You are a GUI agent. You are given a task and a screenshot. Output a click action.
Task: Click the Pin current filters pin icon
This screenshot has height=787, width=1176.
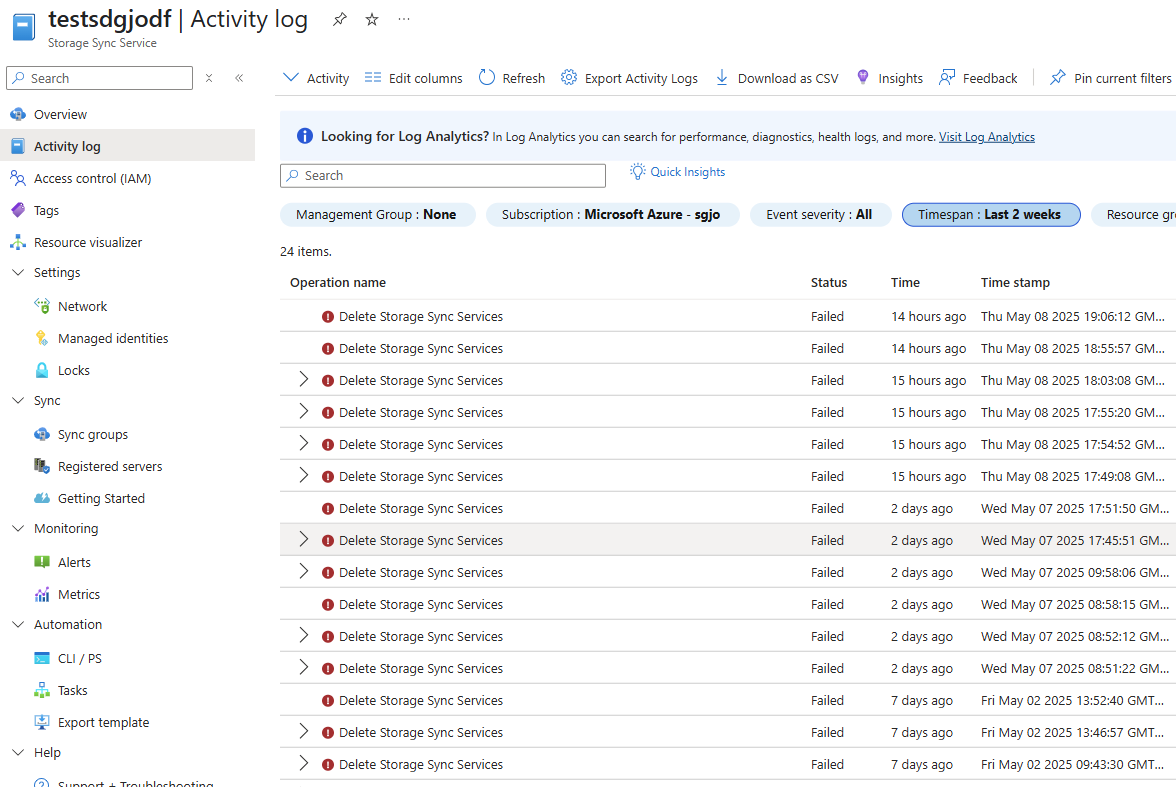click(x=1058, y=77)
